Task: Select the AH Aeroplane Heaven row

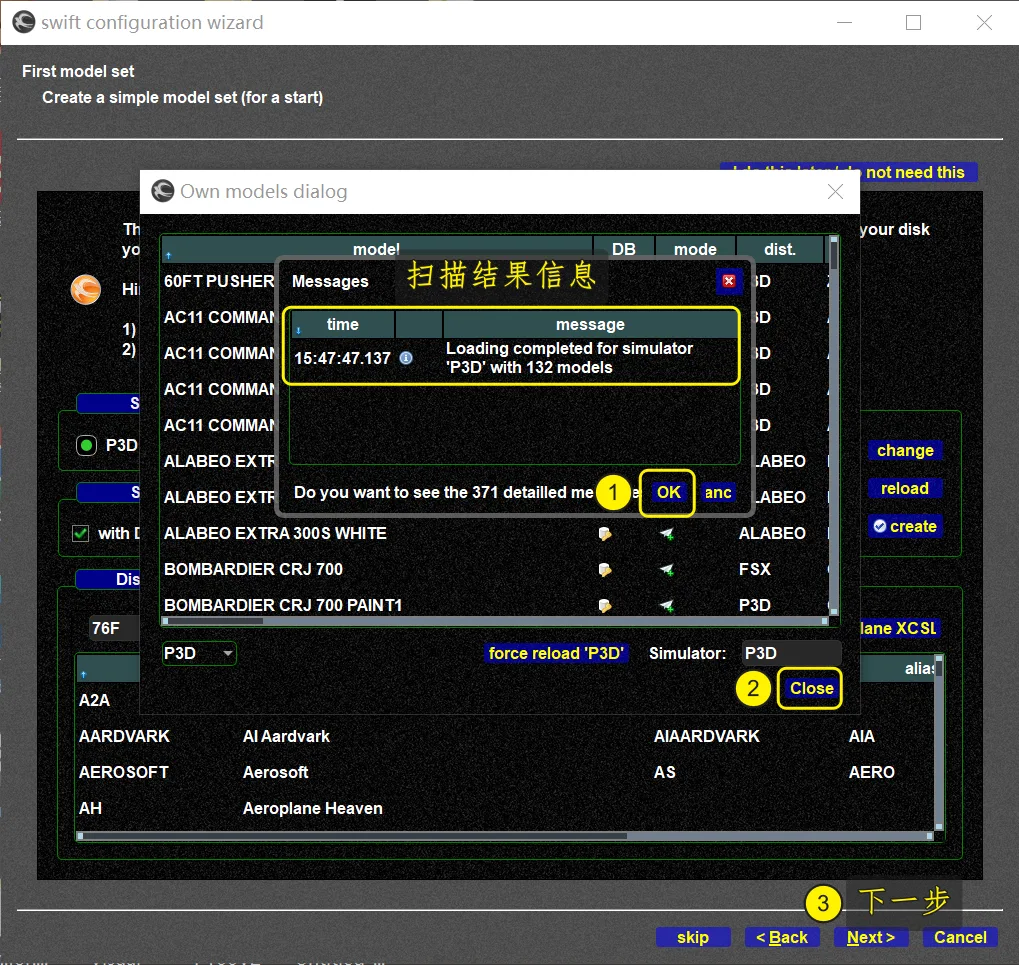Action: 504,808
